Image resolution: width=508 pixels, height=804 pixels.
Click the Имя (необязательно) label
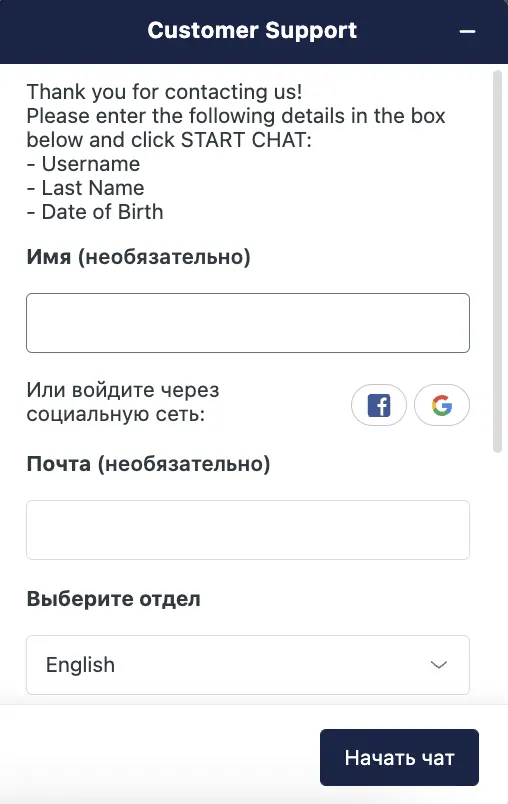[x=138, y=257]
